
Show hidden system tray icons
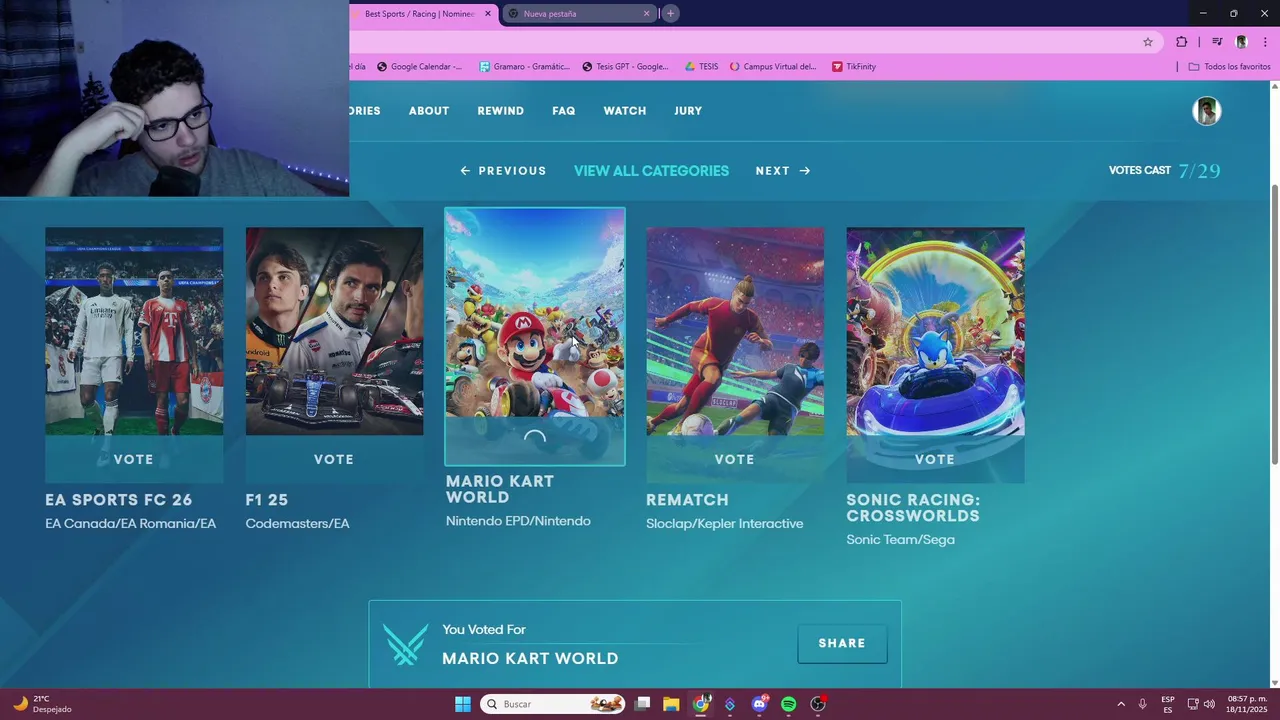tap(1120, 704)
